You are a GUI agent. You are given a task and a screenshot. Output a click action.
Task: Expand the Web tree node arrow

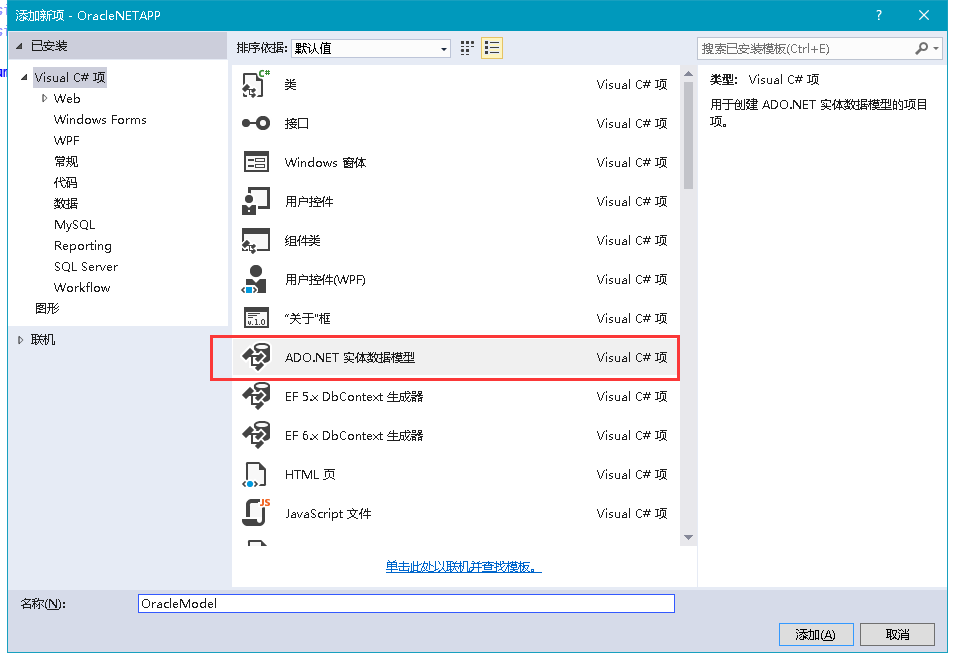(x=44, y=98)
